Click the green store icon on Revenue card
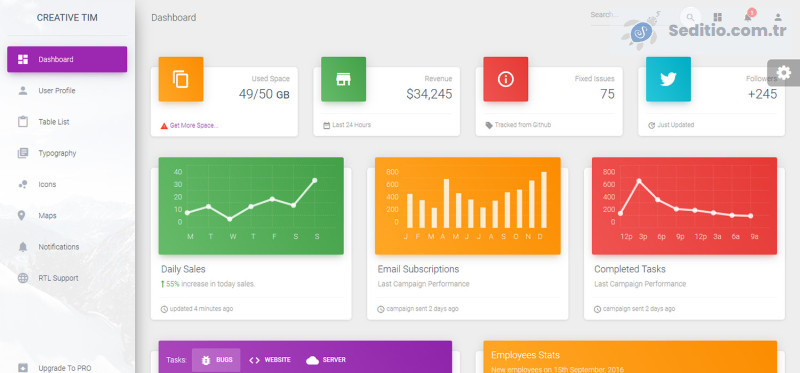 [x=343, y=79]
